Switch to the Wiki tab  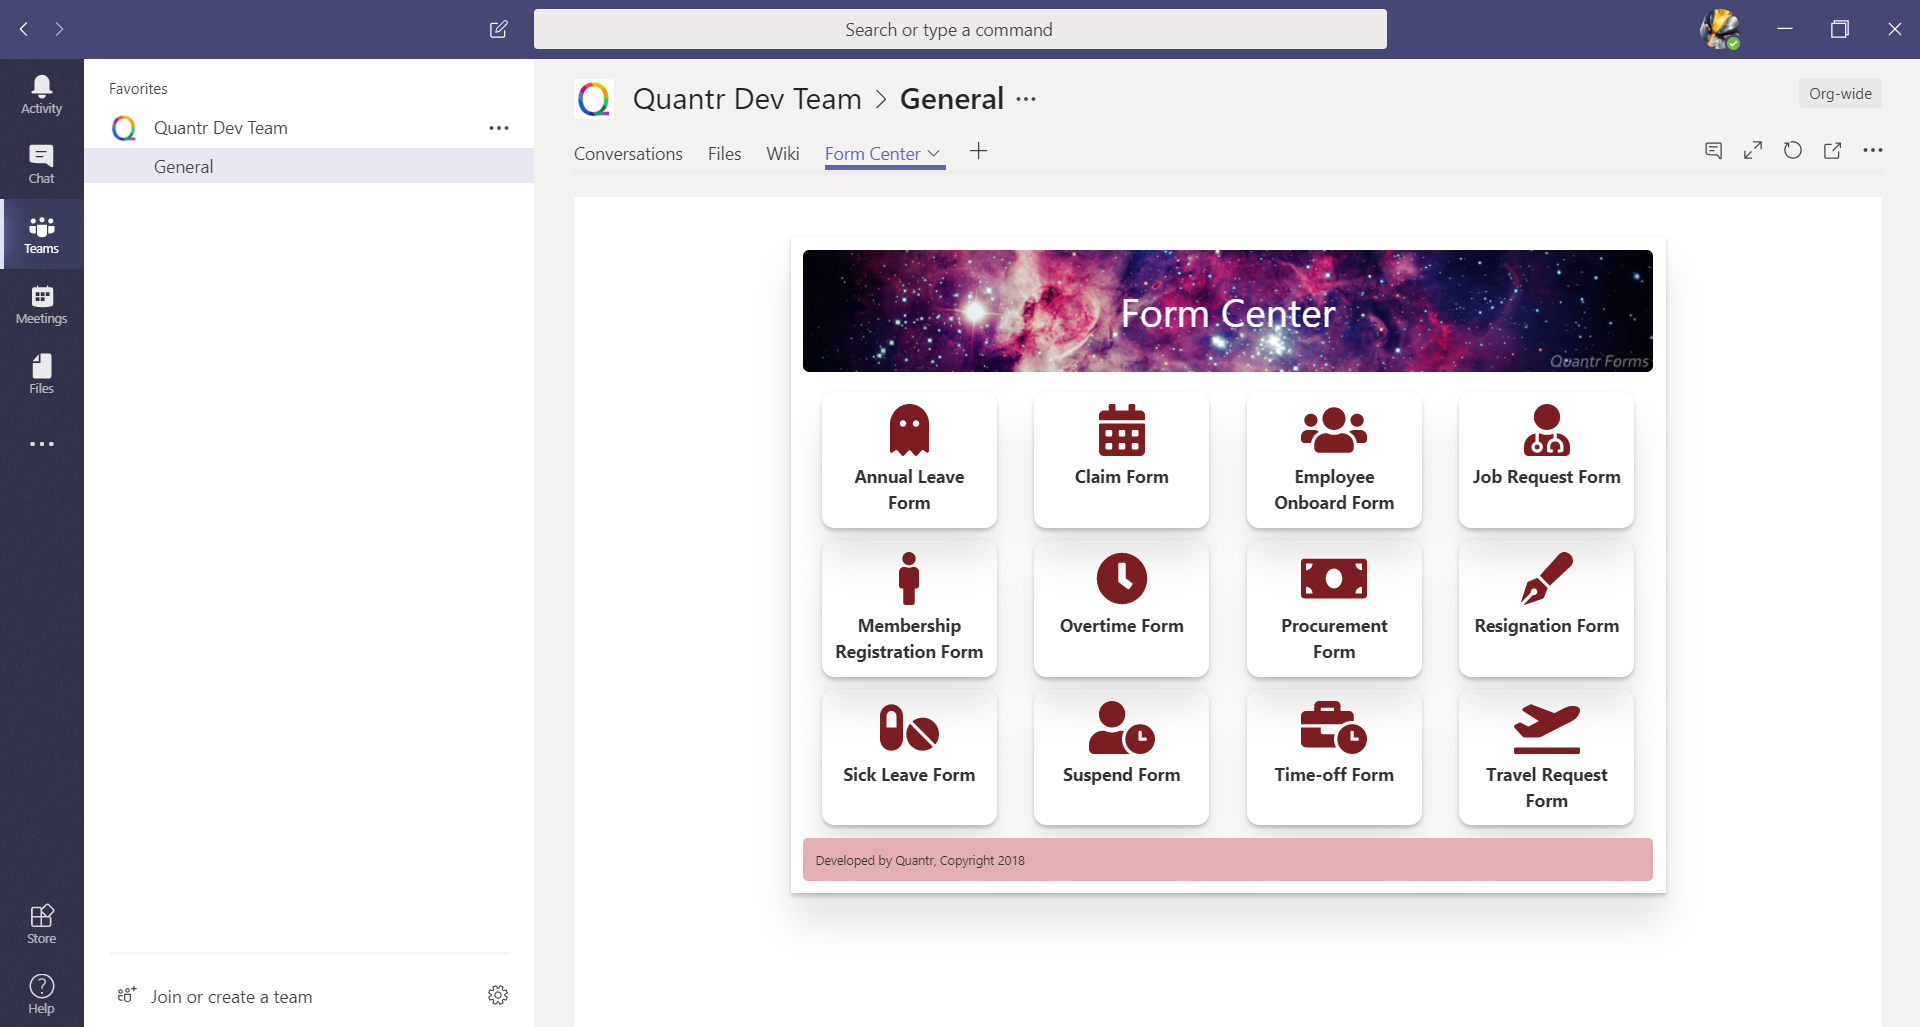[x=782, y=154]
